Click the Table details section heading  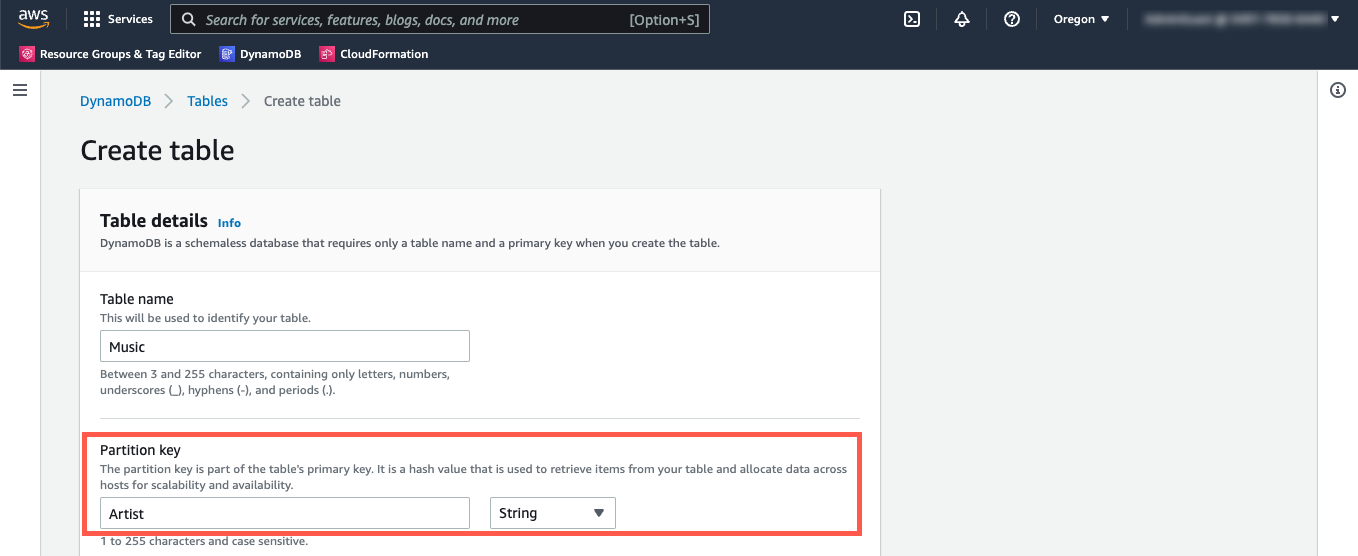(x=154, y=221)
